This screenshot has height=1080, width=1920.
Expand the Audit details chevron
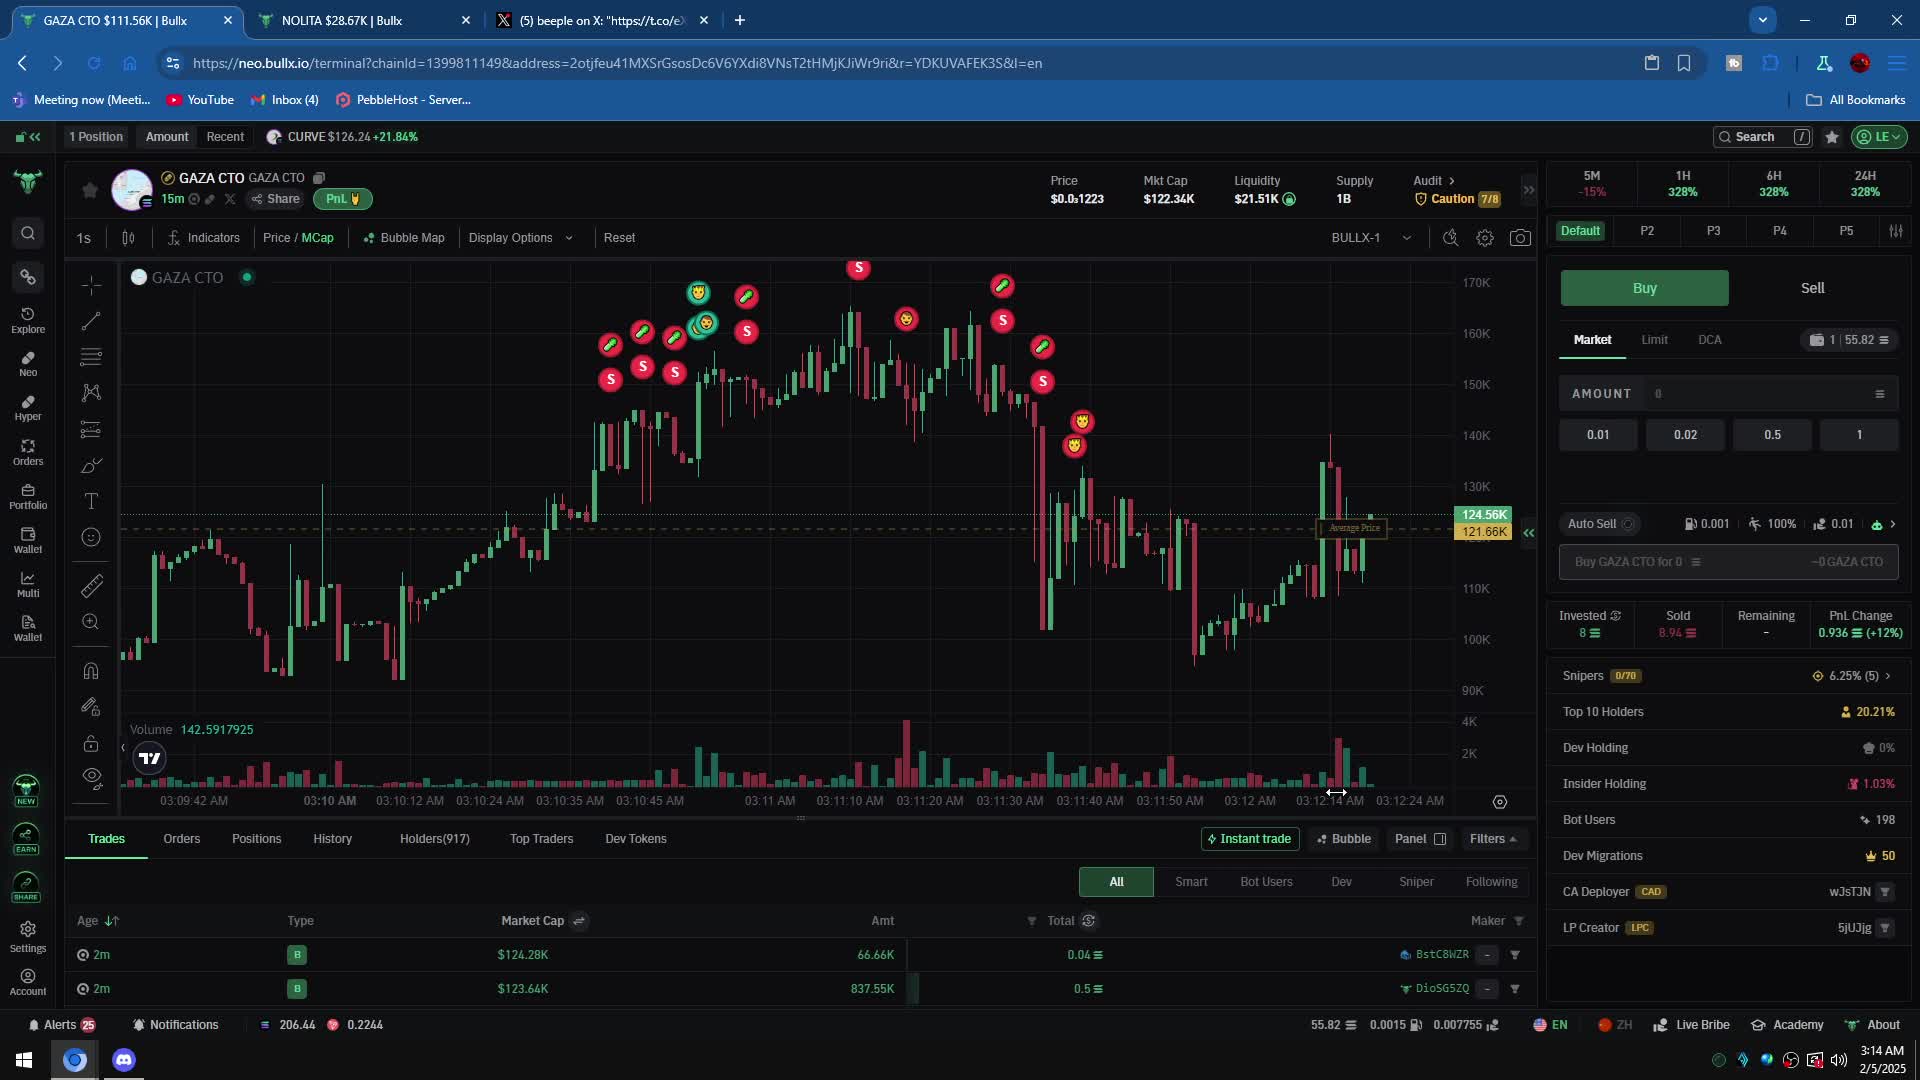(1452, 181)
